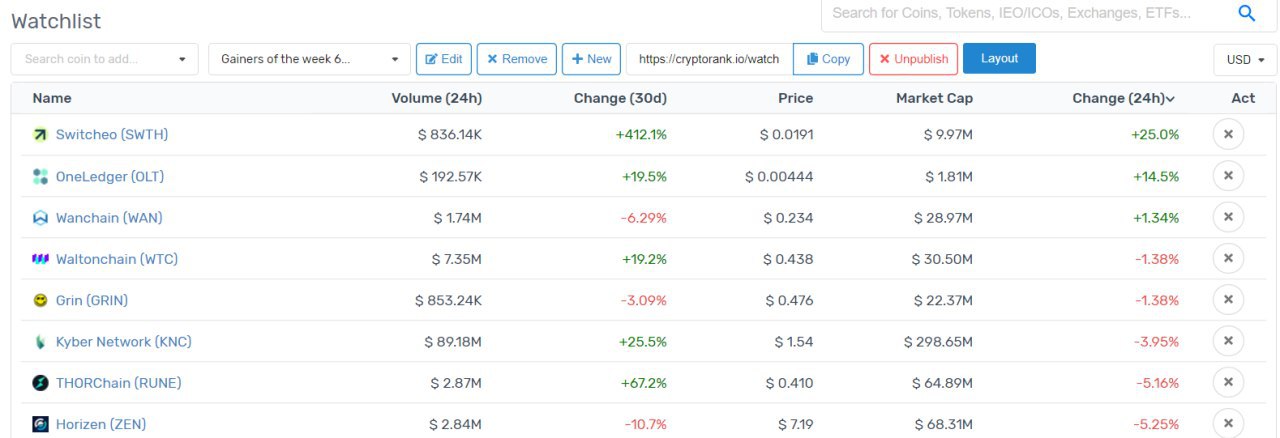
Task: Sort table by Name column
Action: (x=52, y=98)
